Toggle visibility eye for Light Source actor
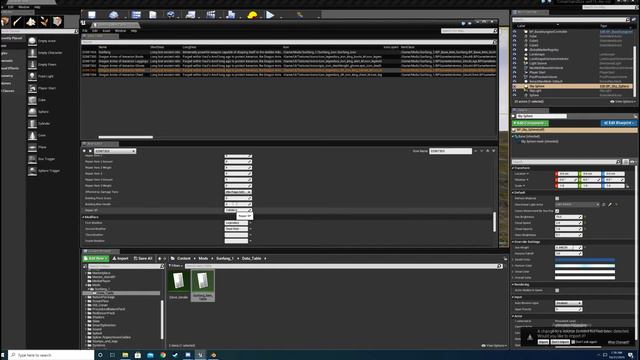Screen dimensions: 640x360 (x=514, y=63)
